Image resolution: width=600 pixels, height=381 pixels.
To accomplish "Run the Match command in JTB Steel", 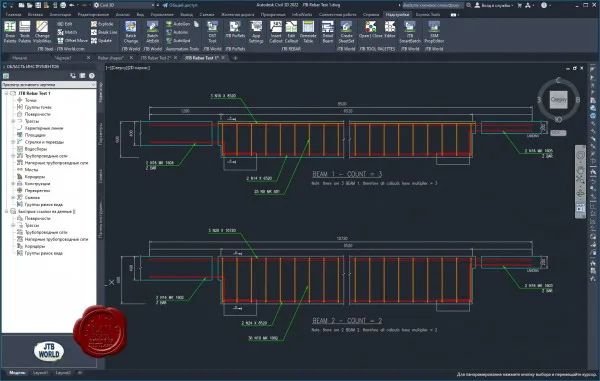I will coord(67,32).
